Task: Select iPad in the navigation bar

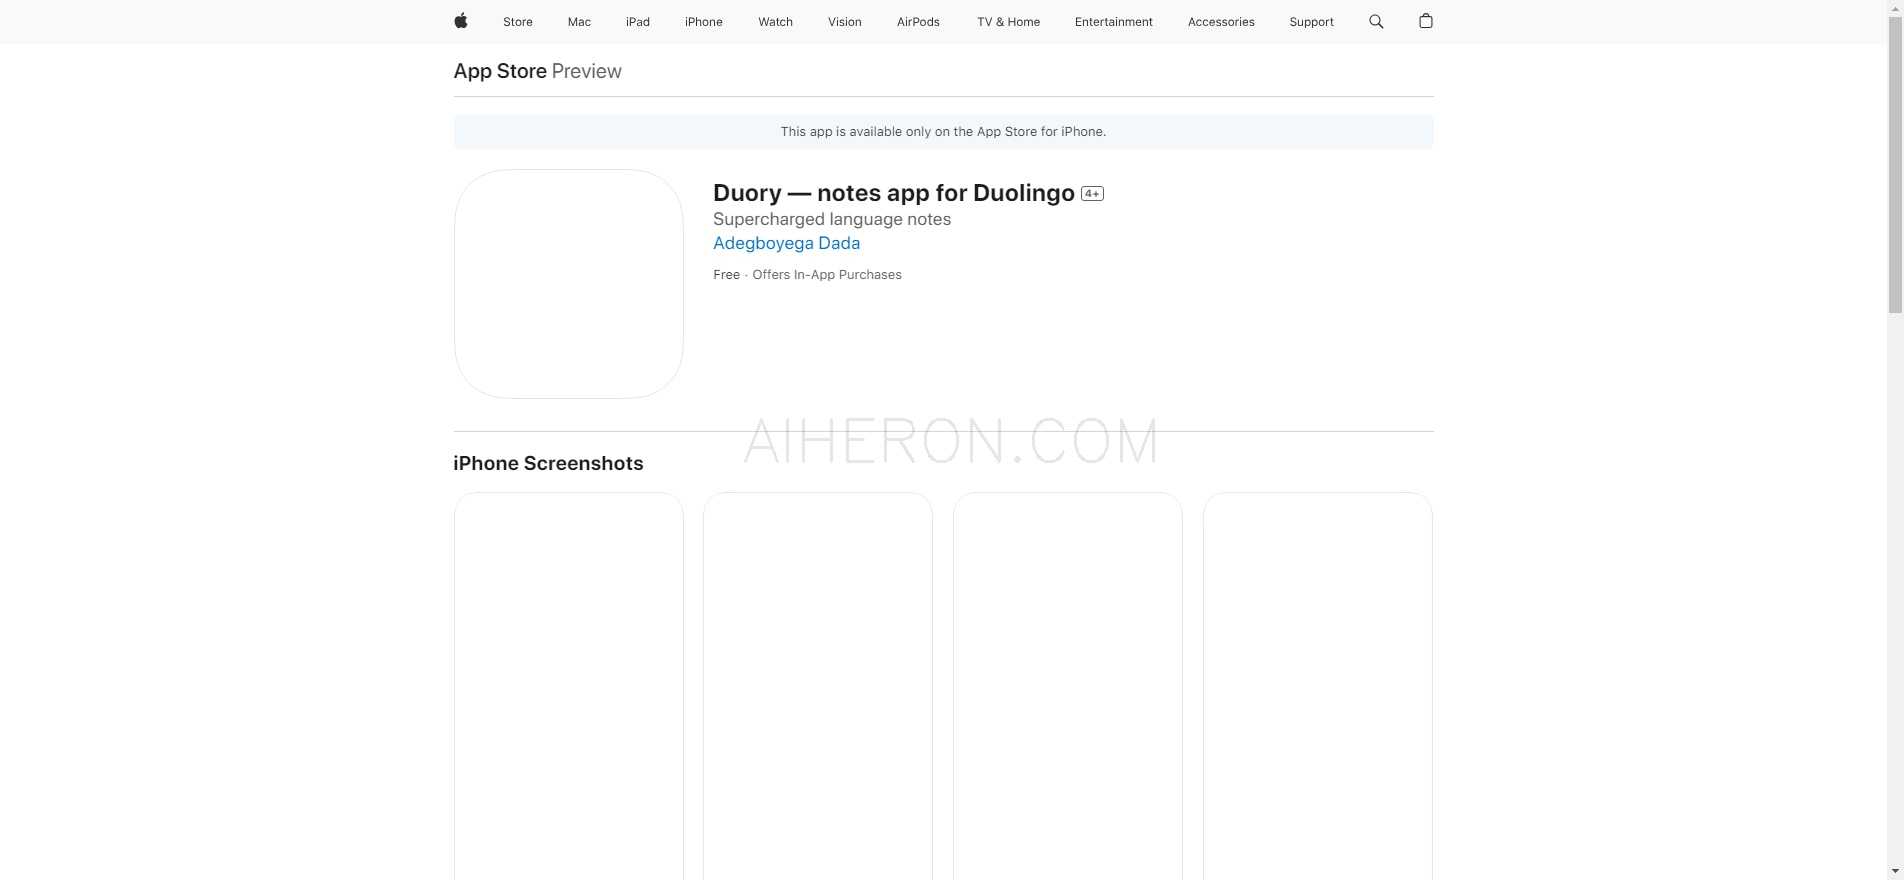Action: [x=638, y=22]
